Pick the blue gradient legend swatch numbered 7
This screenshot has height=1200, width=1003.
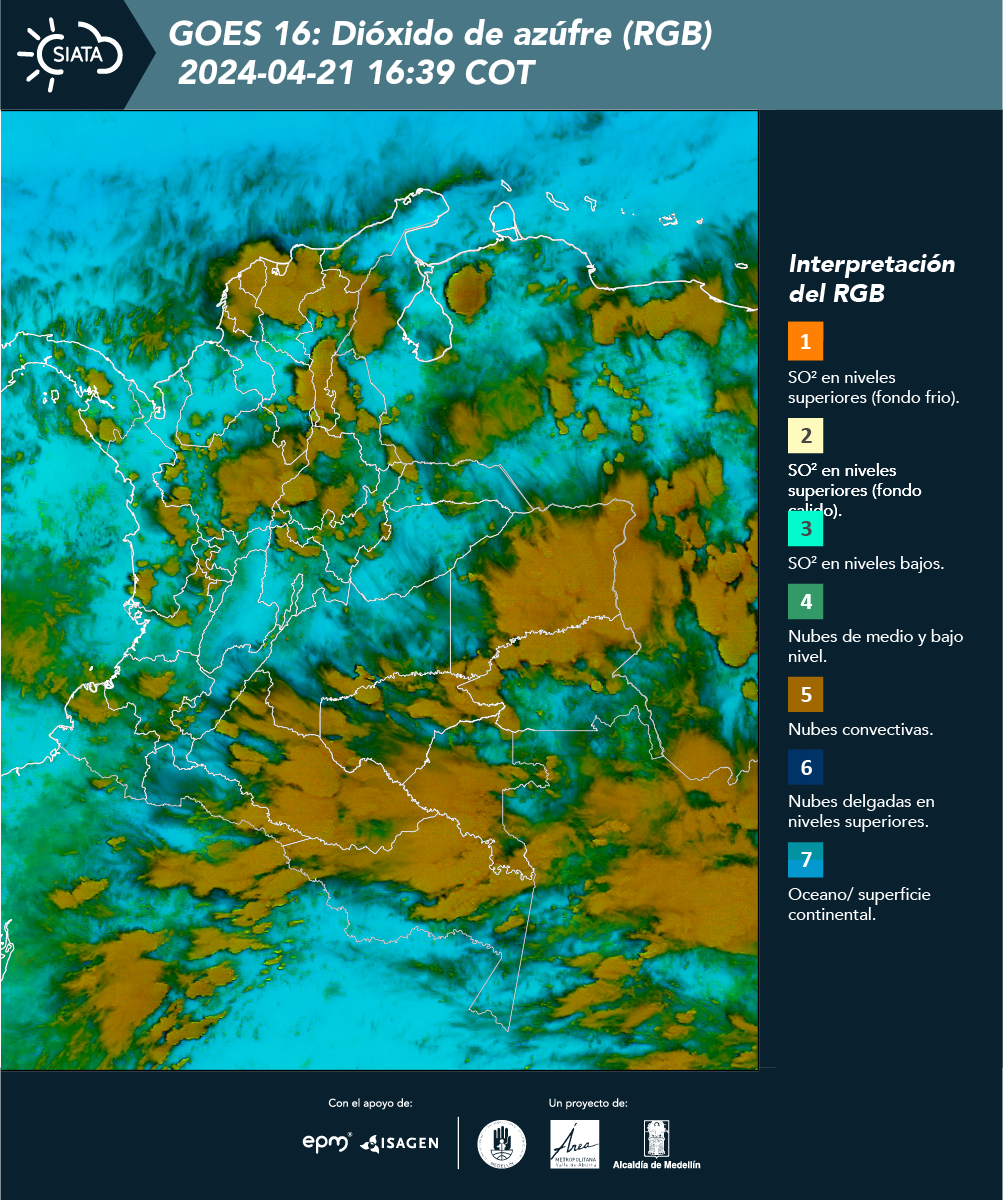point(805,860)
